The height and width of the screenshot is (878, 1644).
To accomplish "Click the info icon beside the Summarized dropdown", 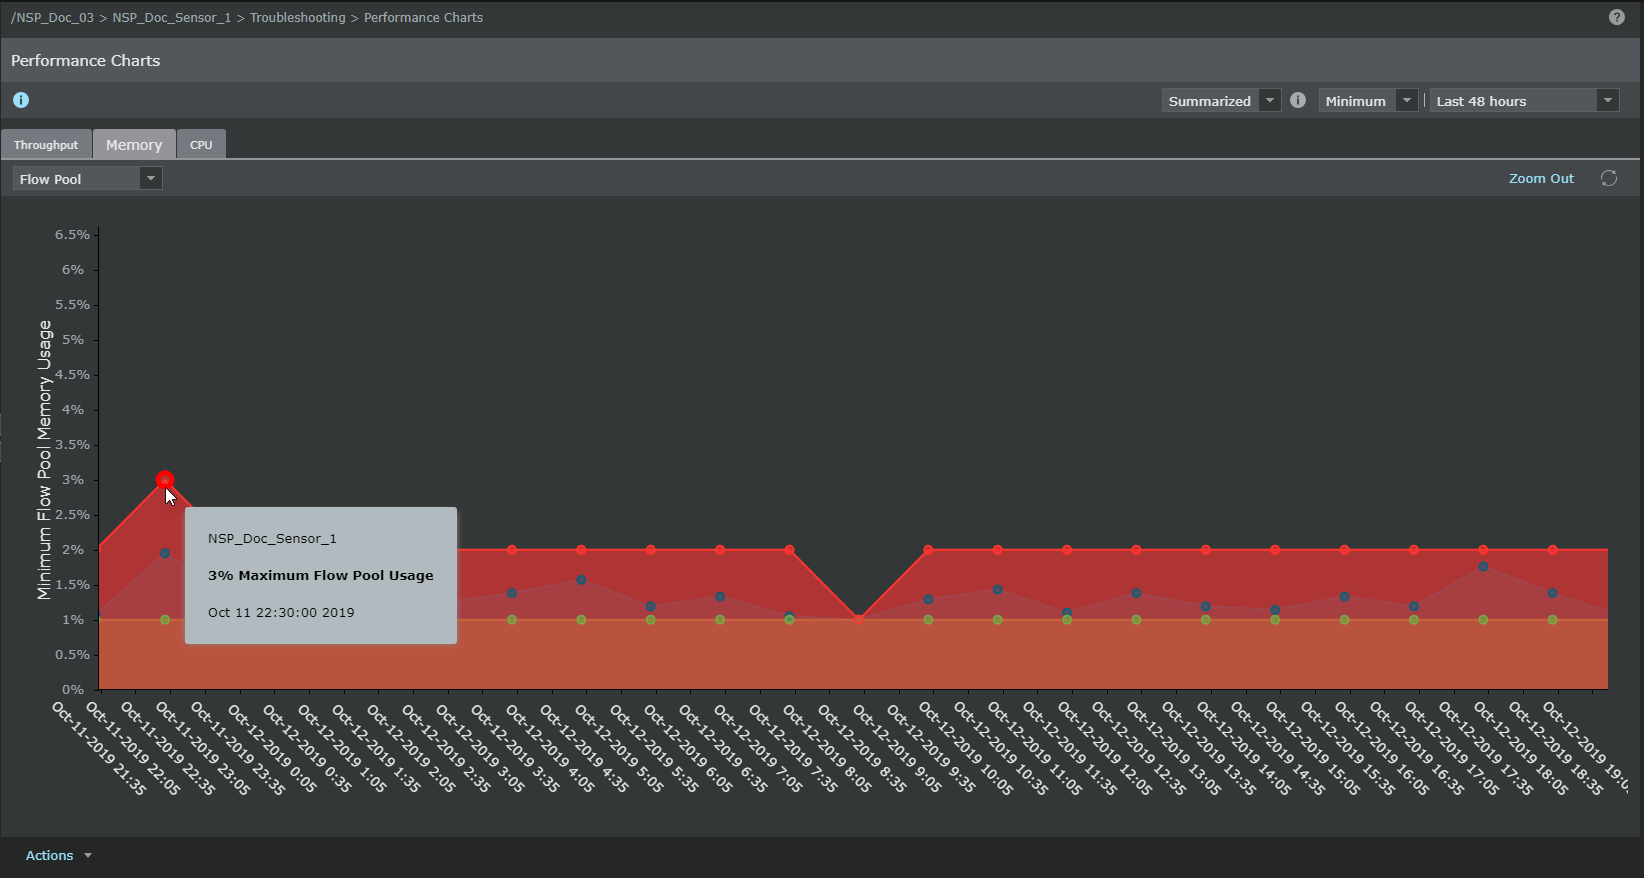I will [1298, 100].
